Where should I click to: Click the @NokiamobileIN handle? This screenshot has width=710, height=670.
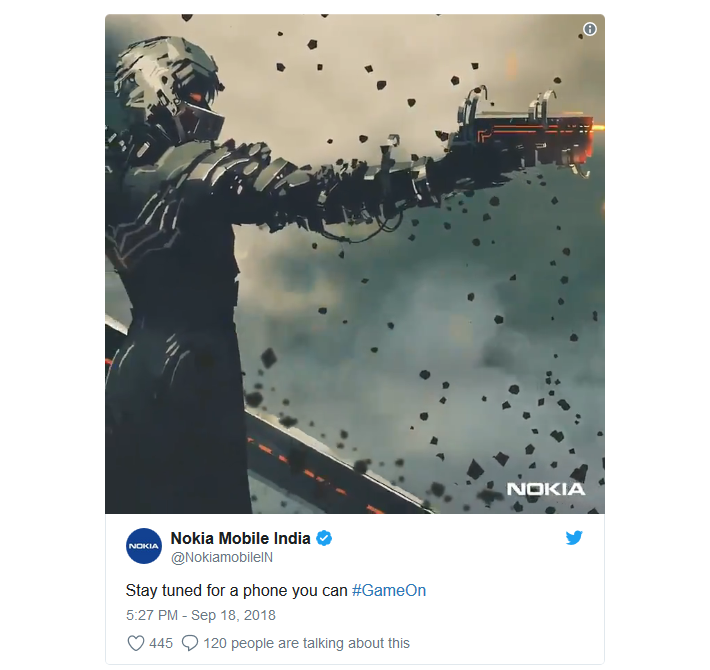(222, 557)
